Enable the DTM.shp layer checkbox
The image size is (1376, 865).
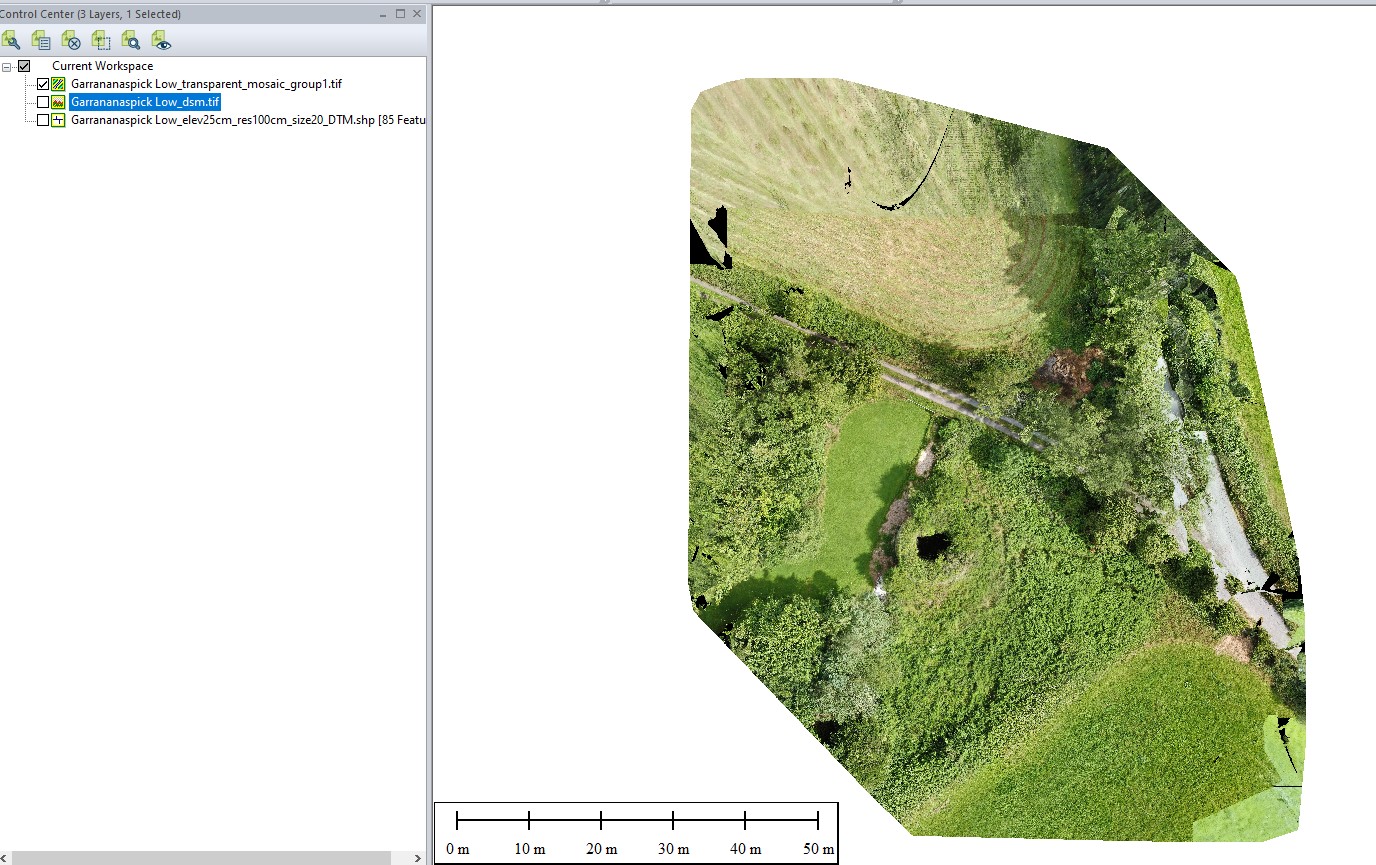[x=42, y=120]
